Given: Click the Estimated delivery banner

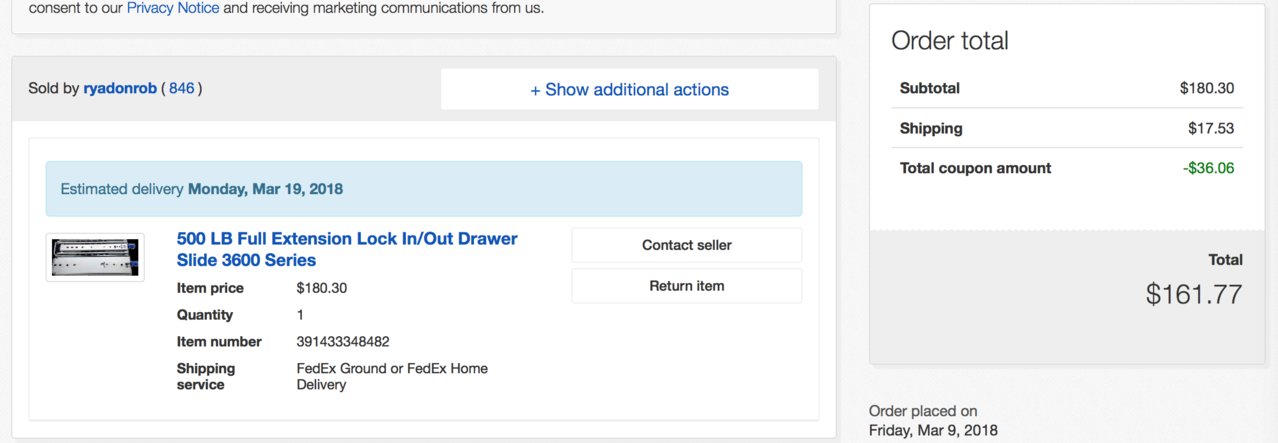Looking at the screenshot, I should (x=424, y=189).
